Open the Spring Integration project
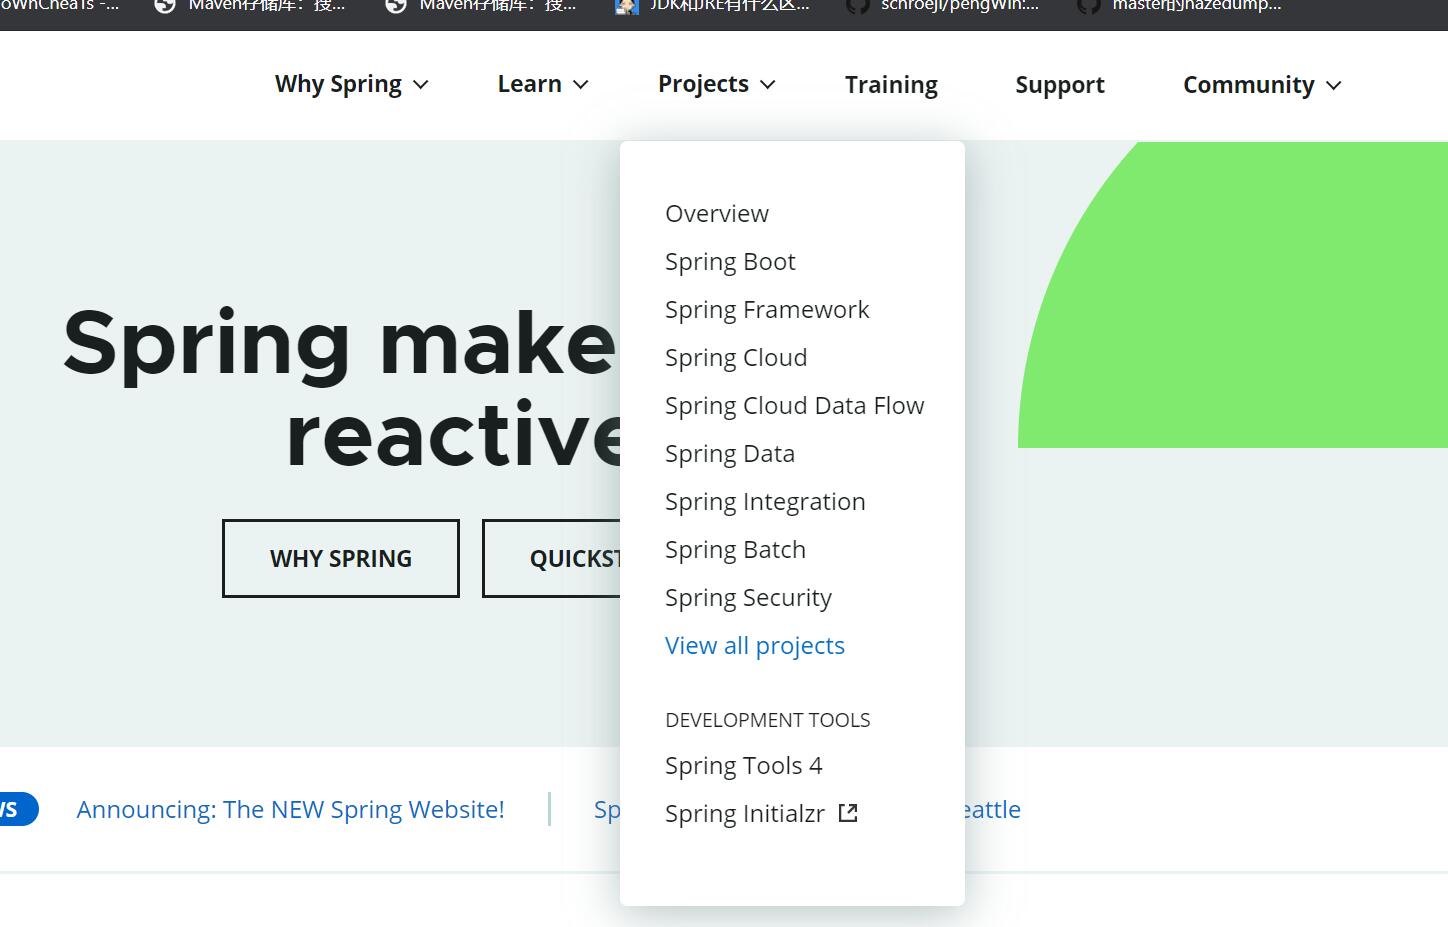This screenshot has width=1448, height=927. coord(765,502)
